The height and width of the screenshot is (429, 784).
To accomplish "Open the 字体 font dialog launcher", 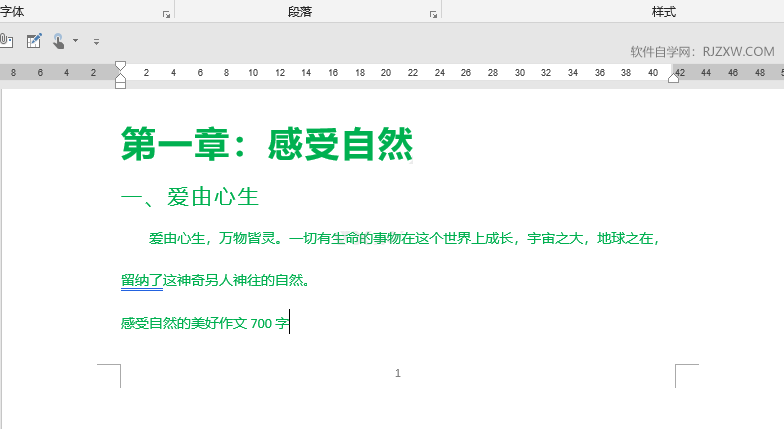I will tap(166, 15).
